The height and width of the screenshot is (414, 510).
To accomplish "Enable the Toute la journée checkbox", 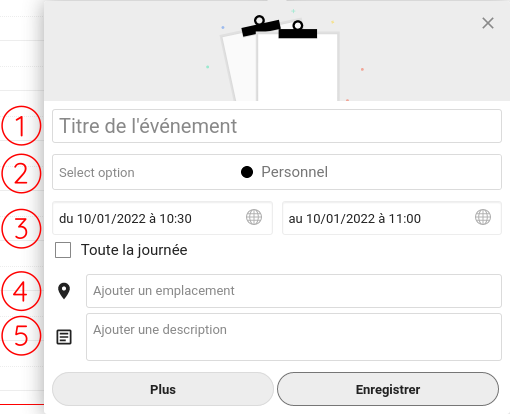I will click(63, 250).
